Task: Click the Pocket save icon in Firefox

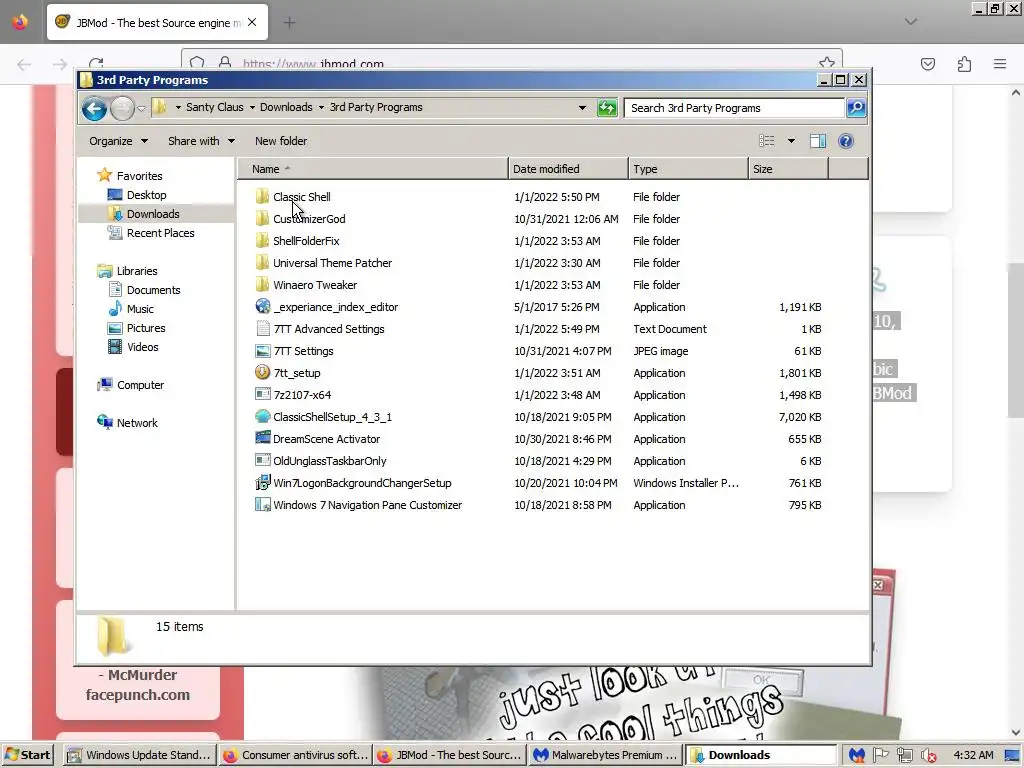Action: click(927, 64)
